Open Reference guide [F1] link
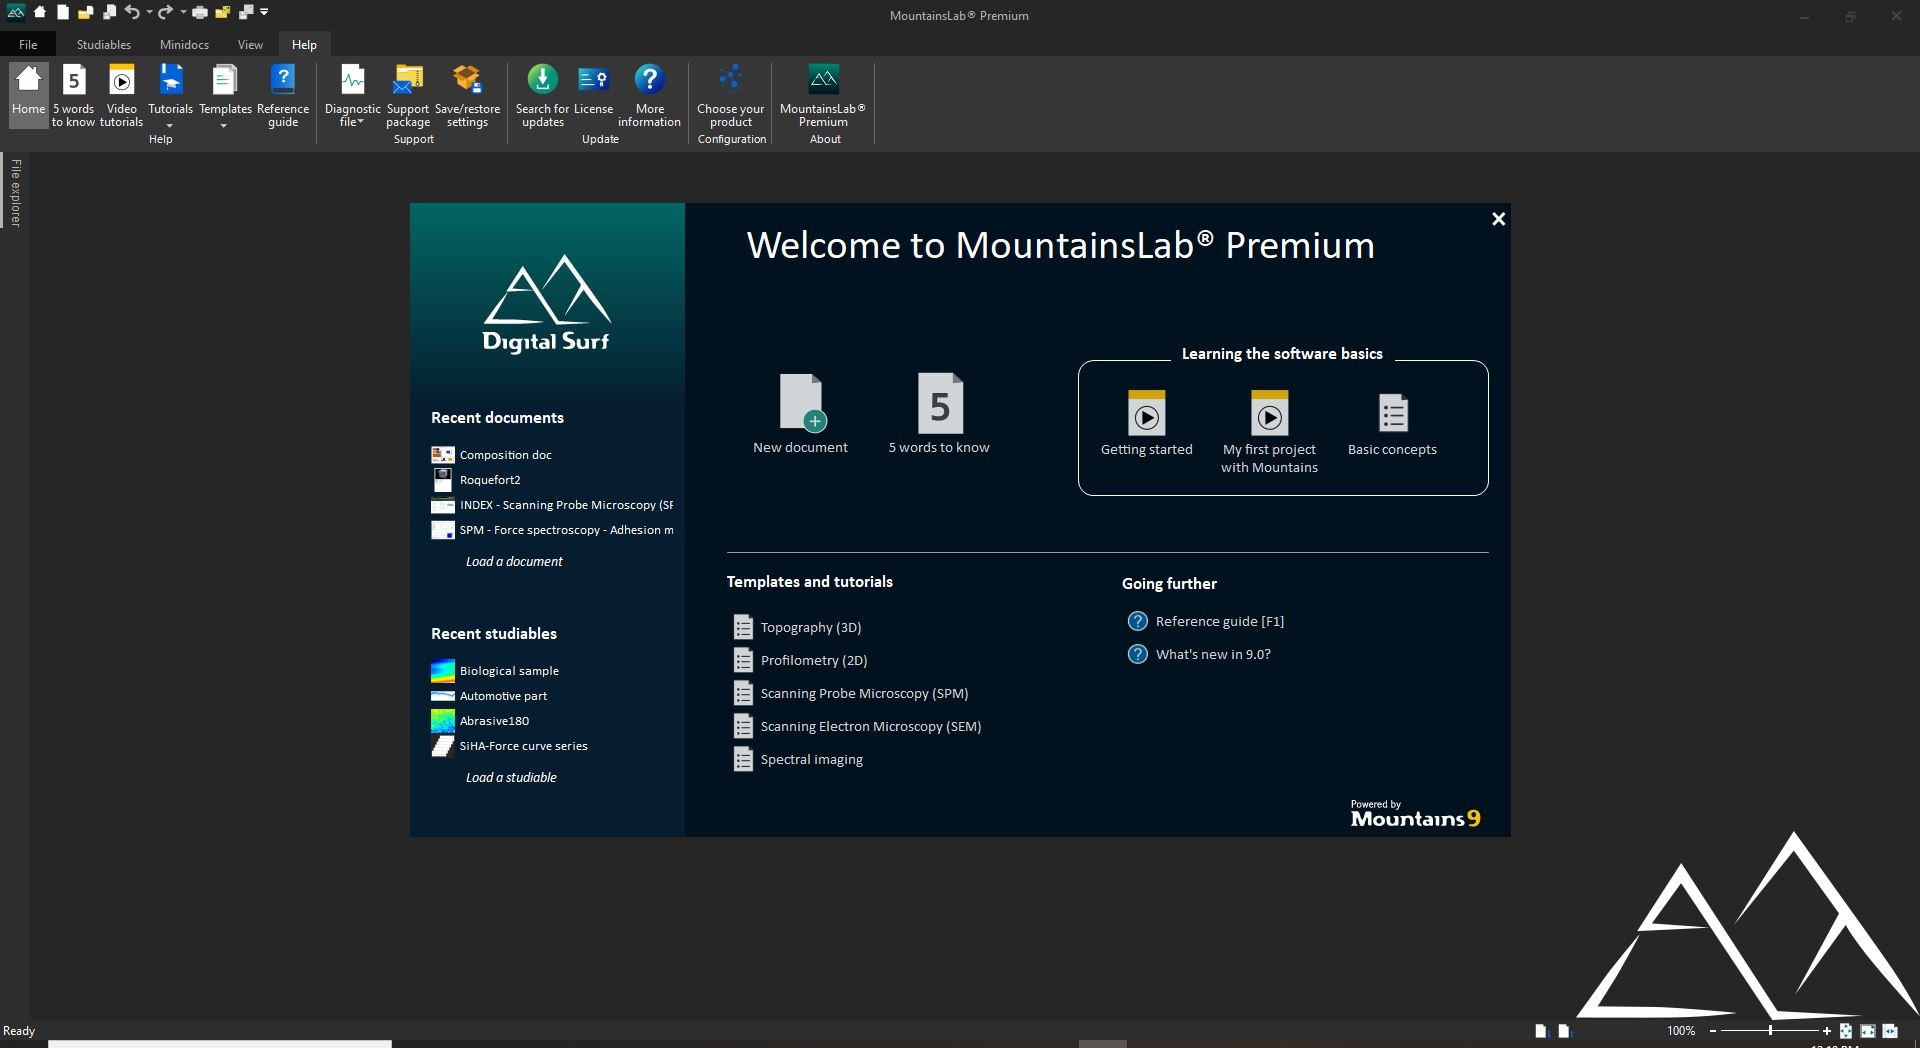Image resolution: width=1920 pixels, height=1048 pixels. coord(1206,622)
